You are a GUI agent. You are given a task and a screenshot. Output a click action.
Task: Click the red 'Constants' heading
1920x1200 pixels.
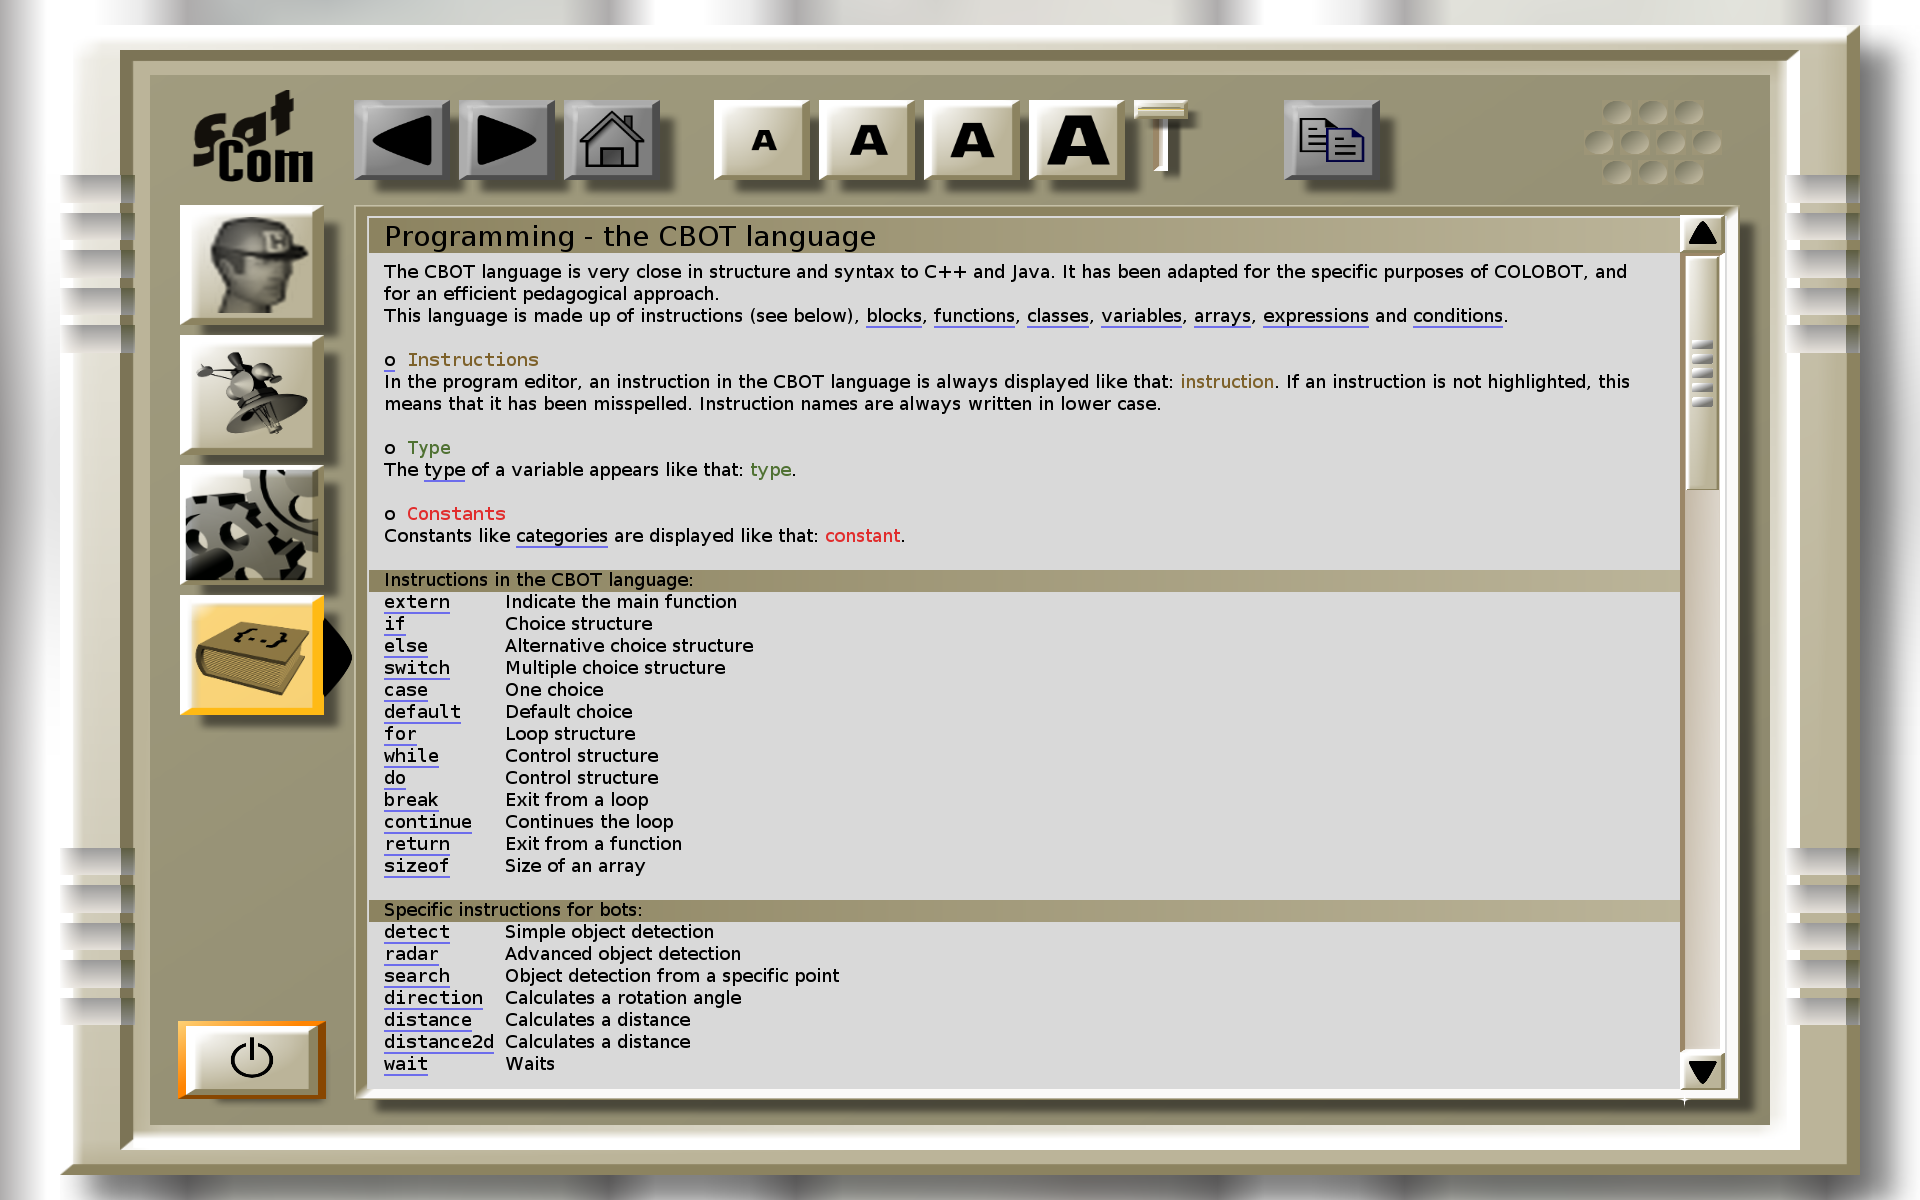[456, 514]
